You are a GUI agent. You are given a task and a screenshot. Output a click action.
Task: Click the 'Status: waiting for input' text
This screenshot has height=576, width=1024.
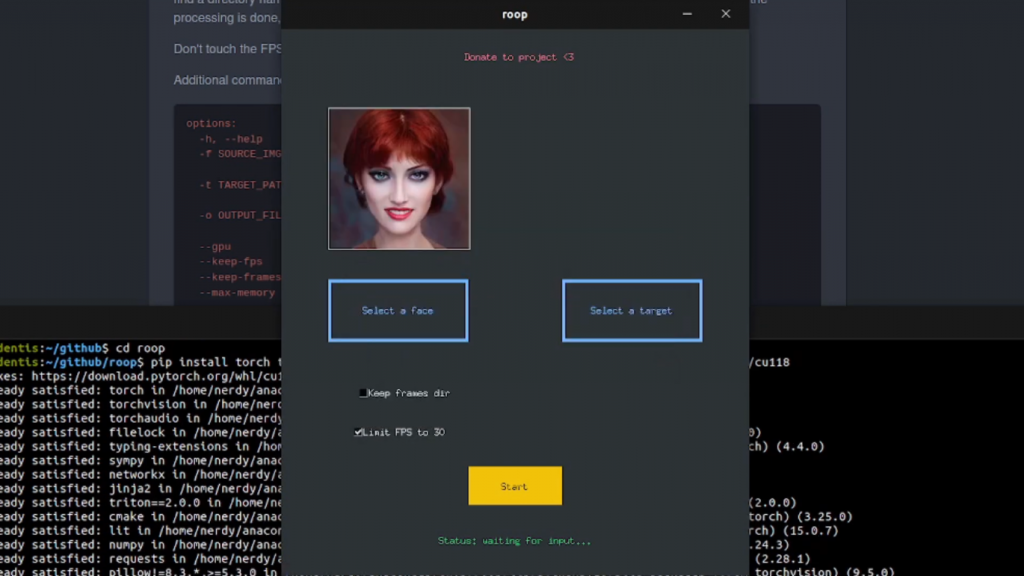pos(514,541)
